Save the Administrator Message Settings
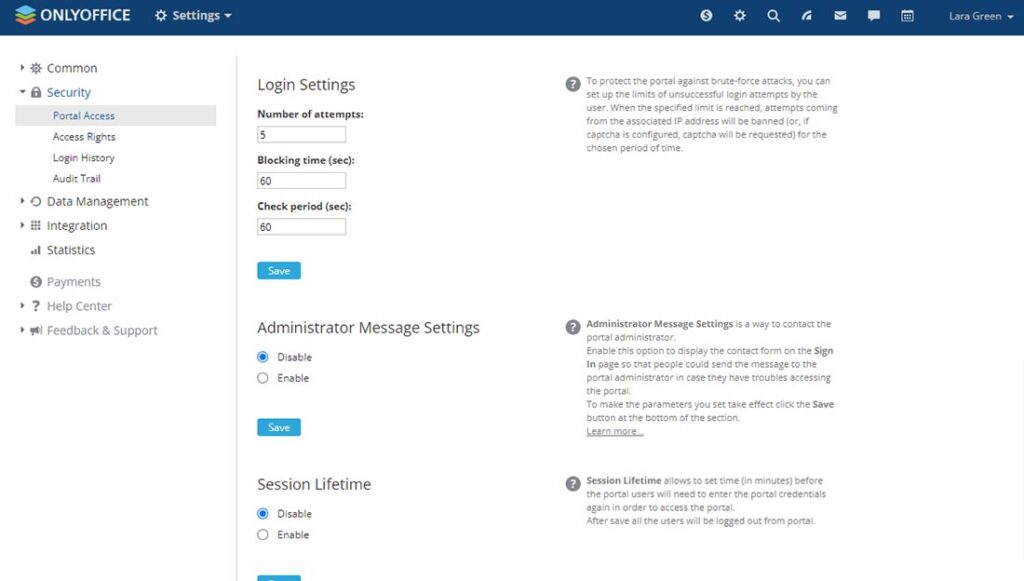This screenshot has width=1024, height=581. tap(279, 428)
